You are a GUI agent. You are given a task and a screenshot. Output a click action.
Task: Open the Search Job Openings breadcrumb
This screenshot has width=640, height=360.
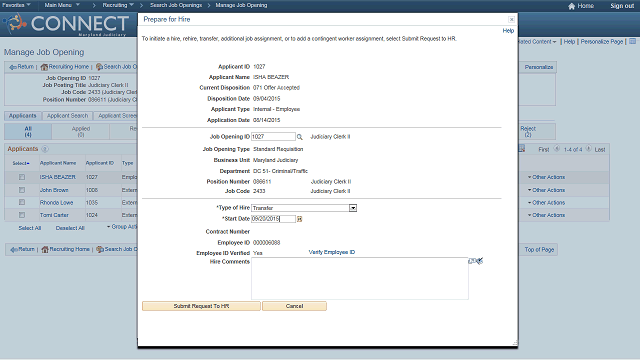(176, 5)
